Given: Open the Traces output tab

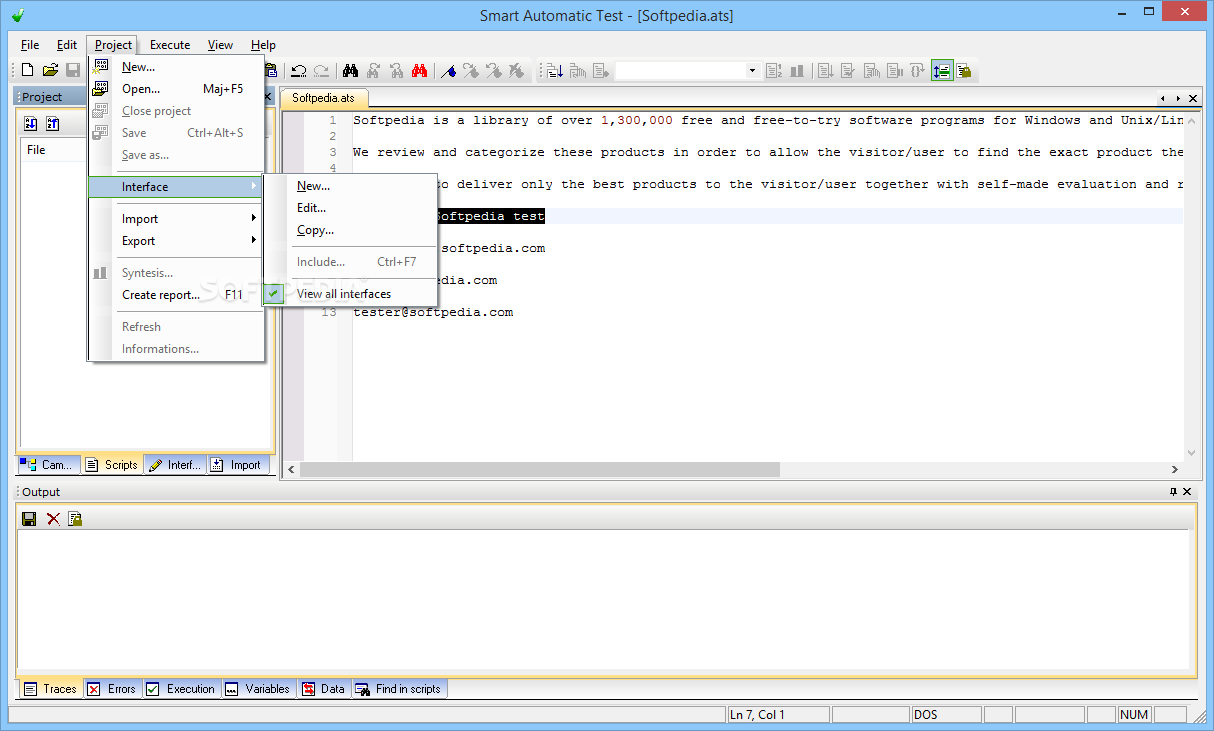Looking at the screenshot, I should [50, 689].
